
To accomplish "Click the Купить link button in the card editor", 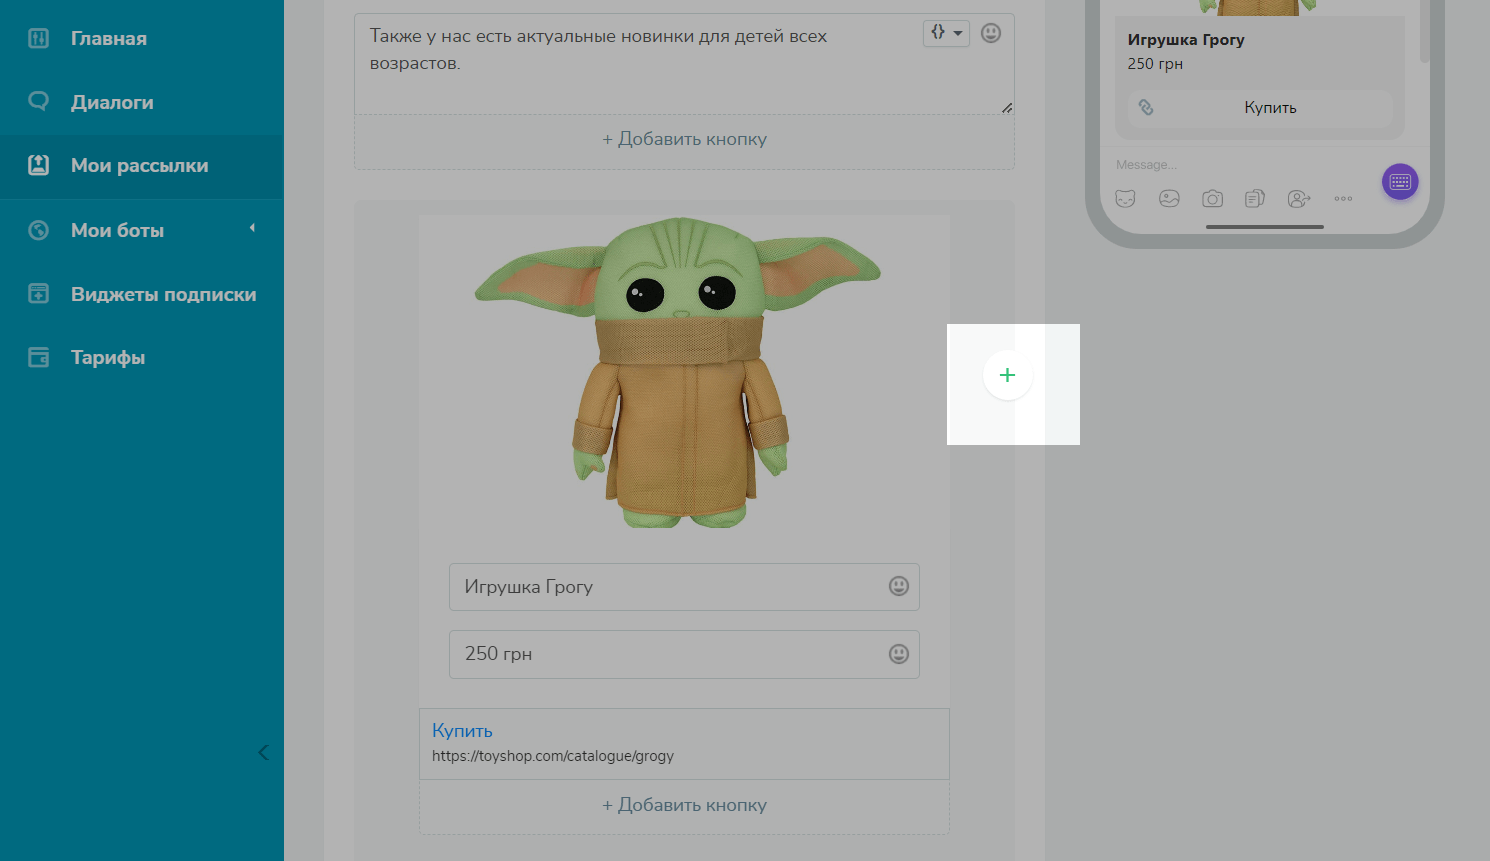I will tap(462, 731).
